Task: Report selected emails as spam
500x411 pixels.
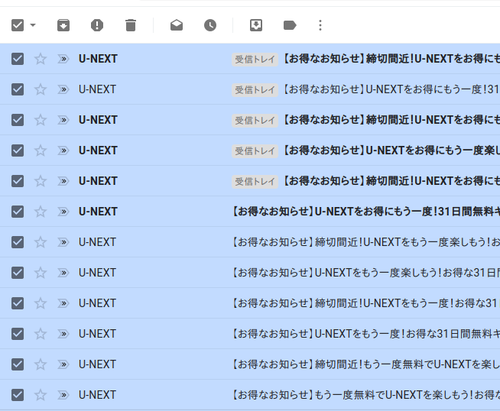Action: (x=97, y=25)
